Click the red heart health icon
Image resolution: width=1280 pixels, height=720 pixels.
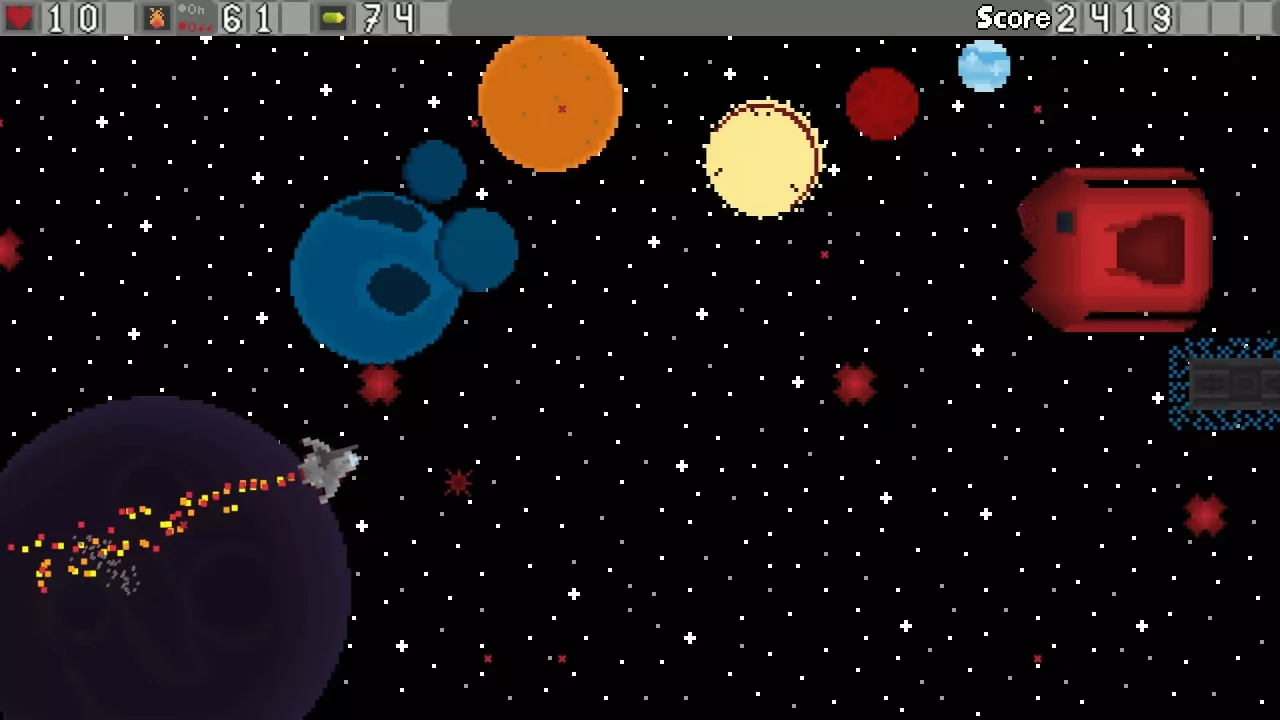tap(19, 18)
